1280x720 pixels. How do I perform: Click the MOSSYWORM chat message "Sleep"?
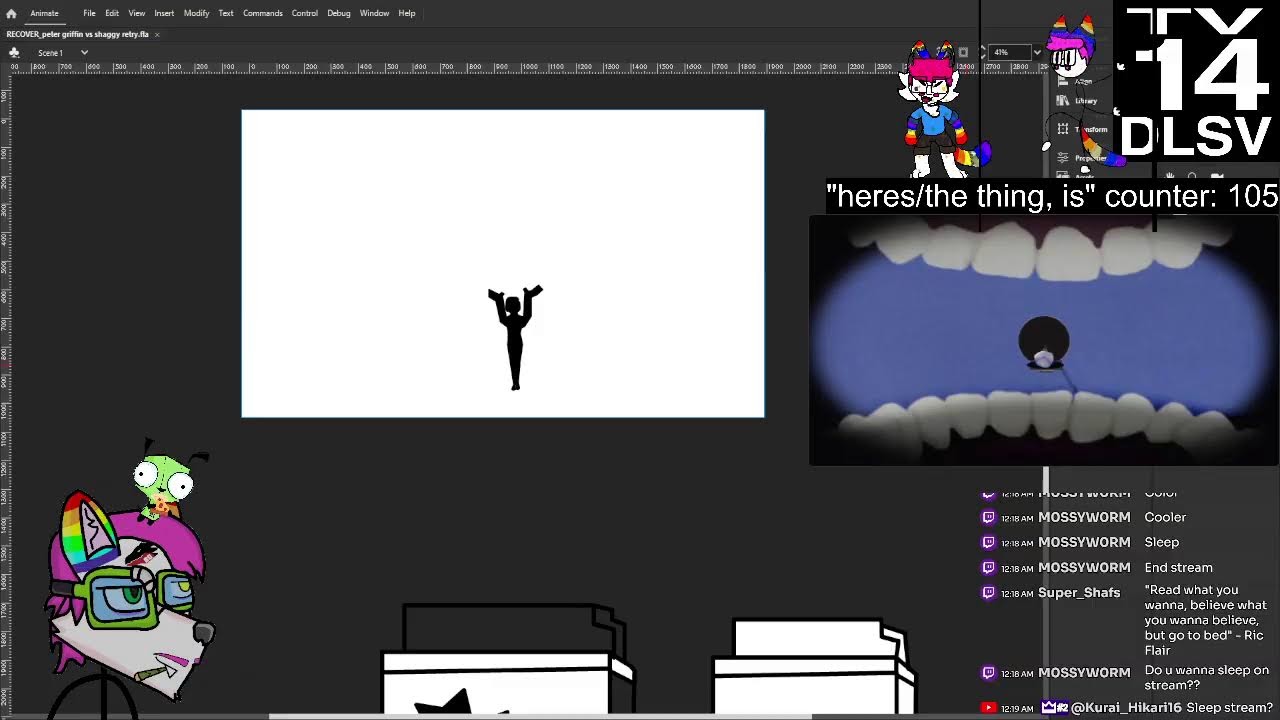coord(1162,542)
